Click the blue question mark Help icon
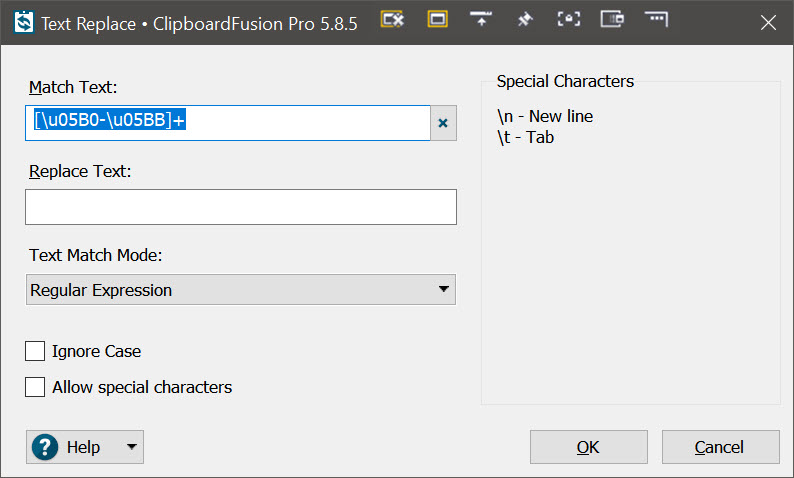794x478 pixels. (45, 447)
